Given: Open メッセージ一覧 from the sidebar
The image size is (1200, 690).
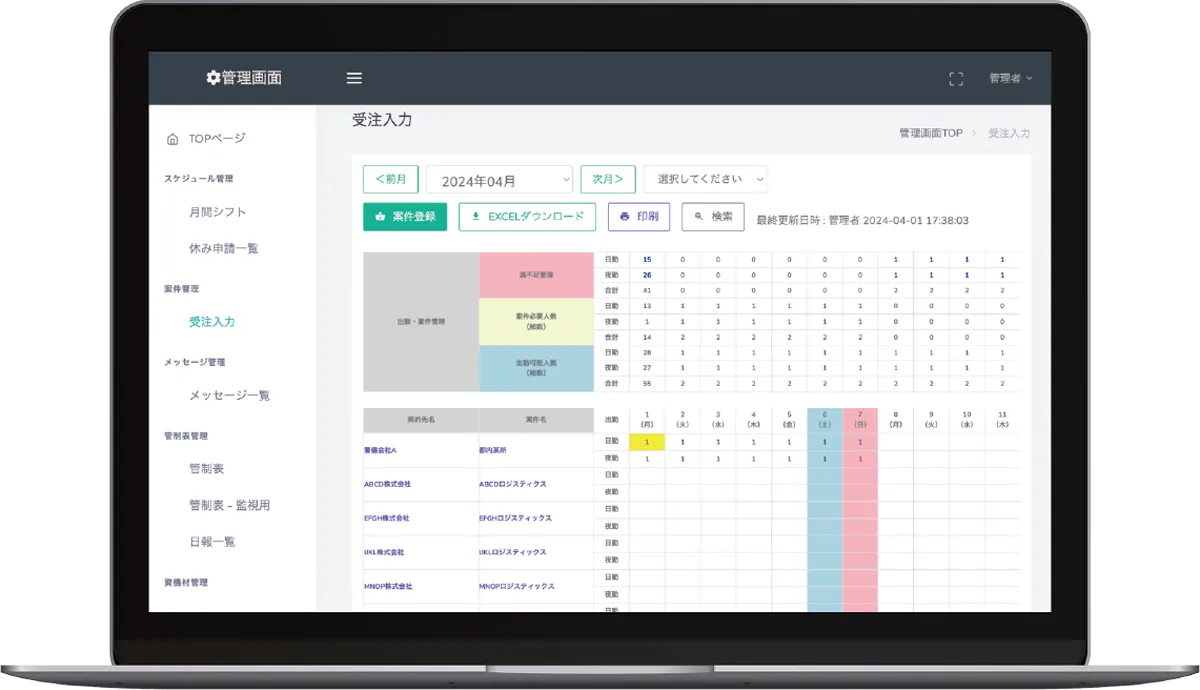Looking at the screenshot, I should point(229,395).
